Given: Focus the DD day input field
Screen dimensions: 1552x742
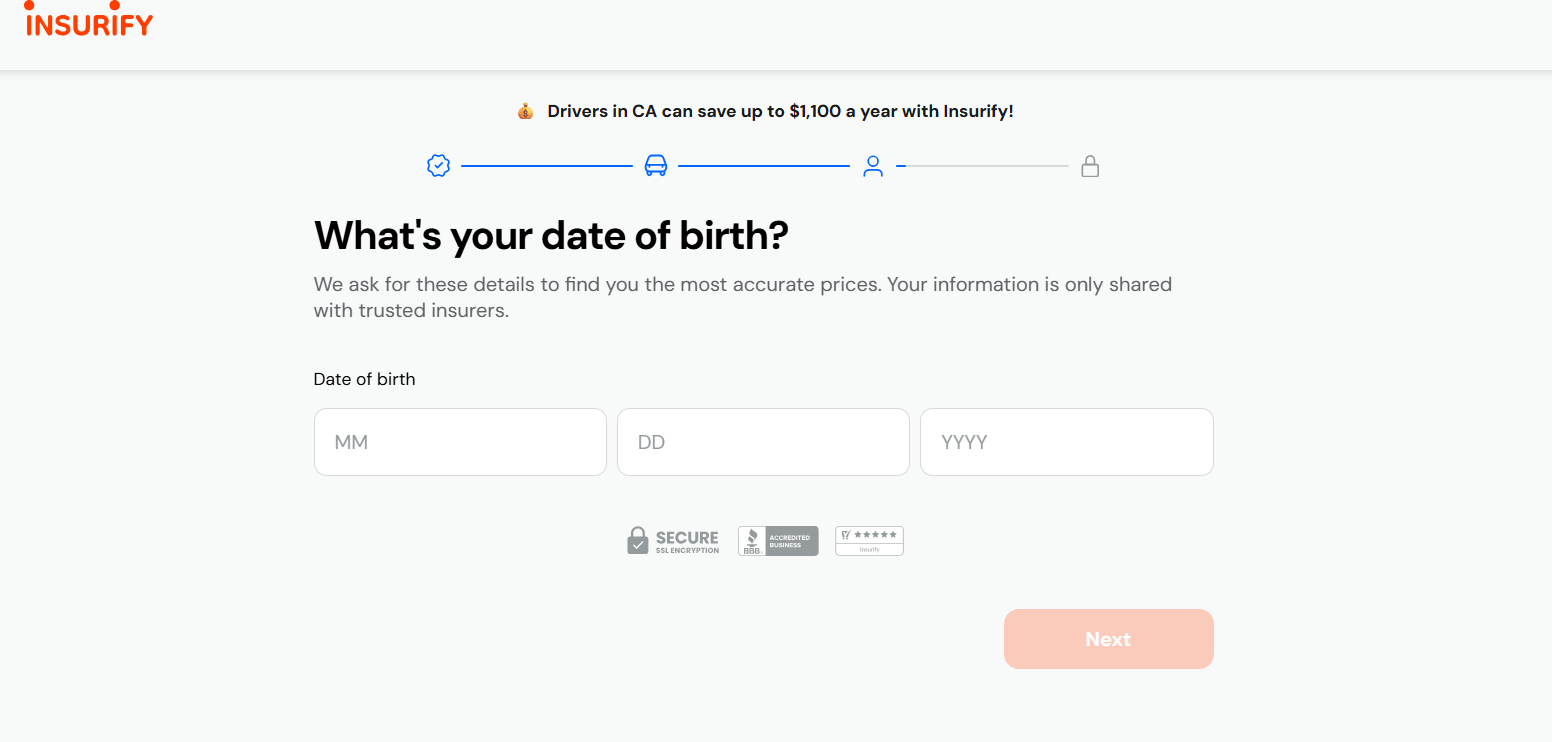Looking at the screenshot, I should pos(763,442).
